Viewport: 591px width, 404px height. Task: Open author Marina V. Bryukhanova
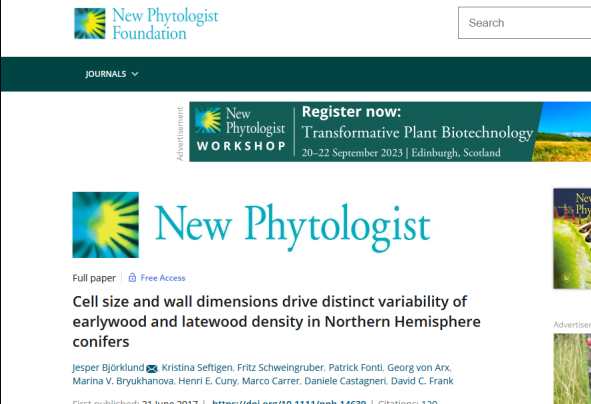pos(123,381)
